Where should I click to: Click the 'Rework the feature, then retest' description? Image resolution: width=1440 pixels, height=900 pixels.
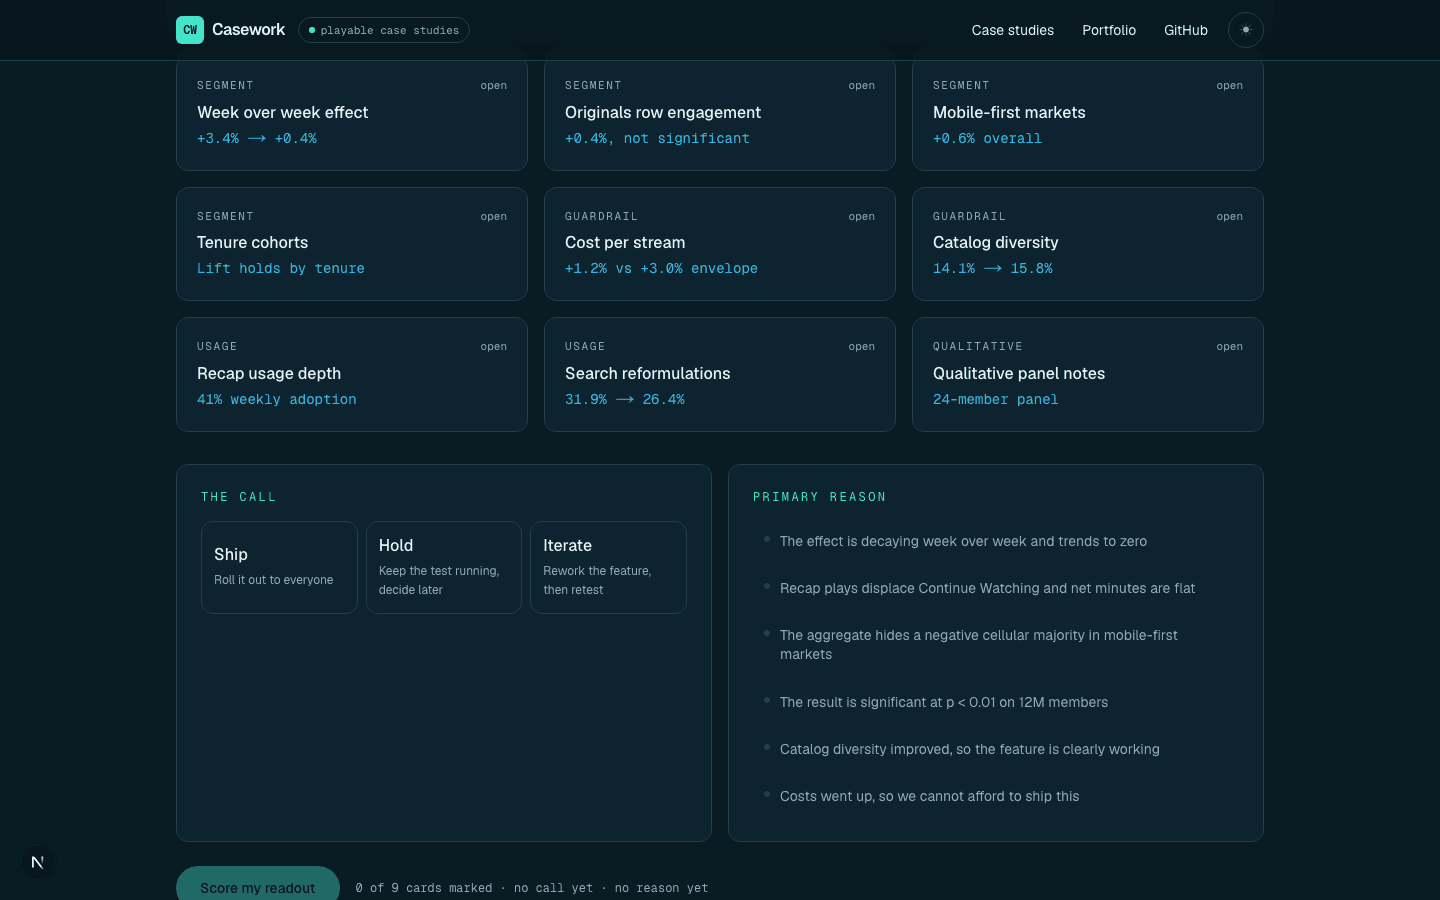[597, 580]
